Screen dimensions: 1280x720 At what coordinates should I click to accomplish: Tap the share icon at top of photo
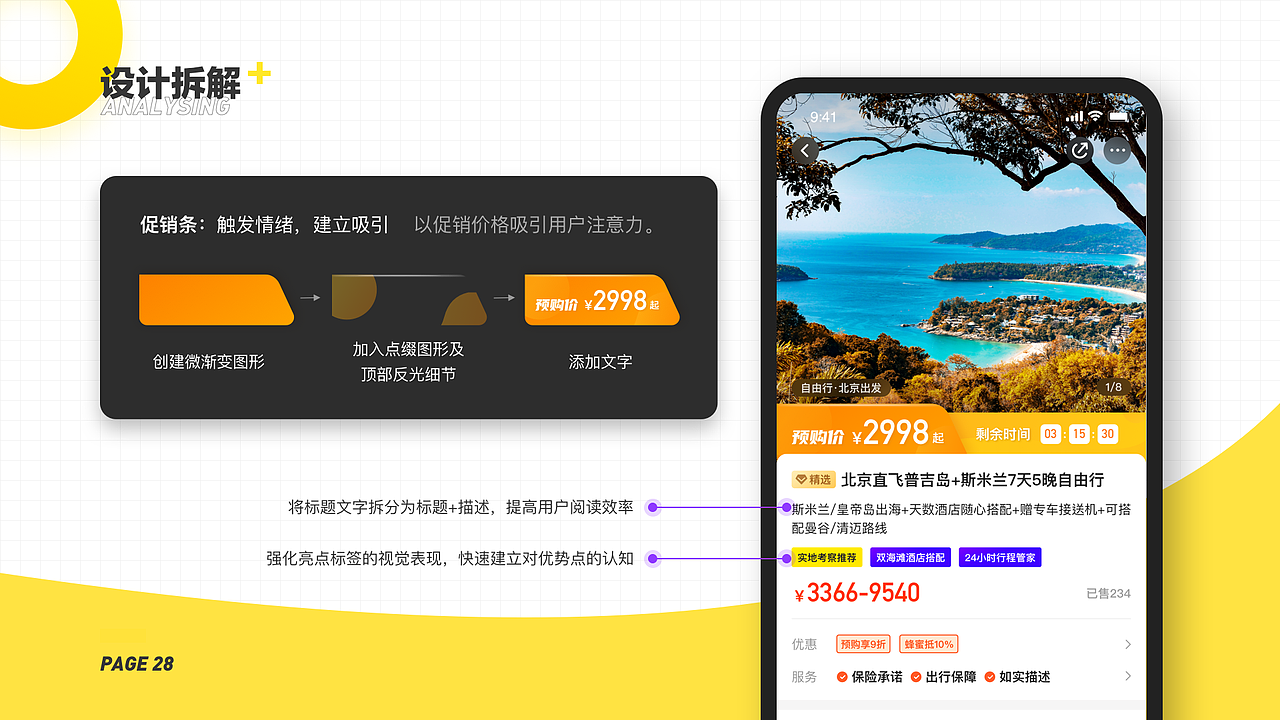[1079, 151]
